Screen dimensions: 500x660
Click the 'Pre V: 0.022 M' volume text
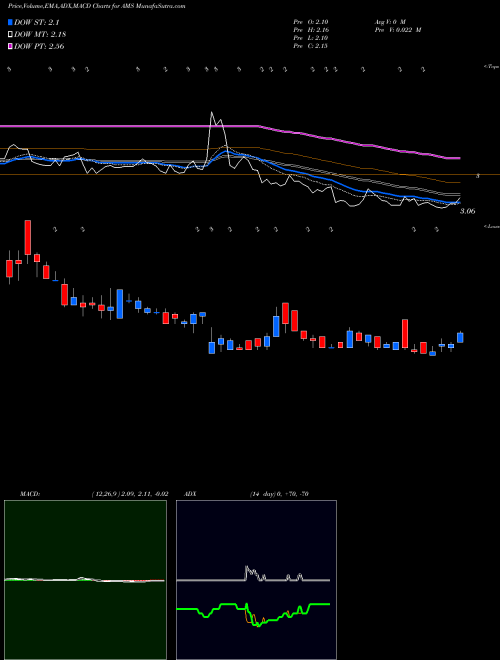[x=398, y=30]
